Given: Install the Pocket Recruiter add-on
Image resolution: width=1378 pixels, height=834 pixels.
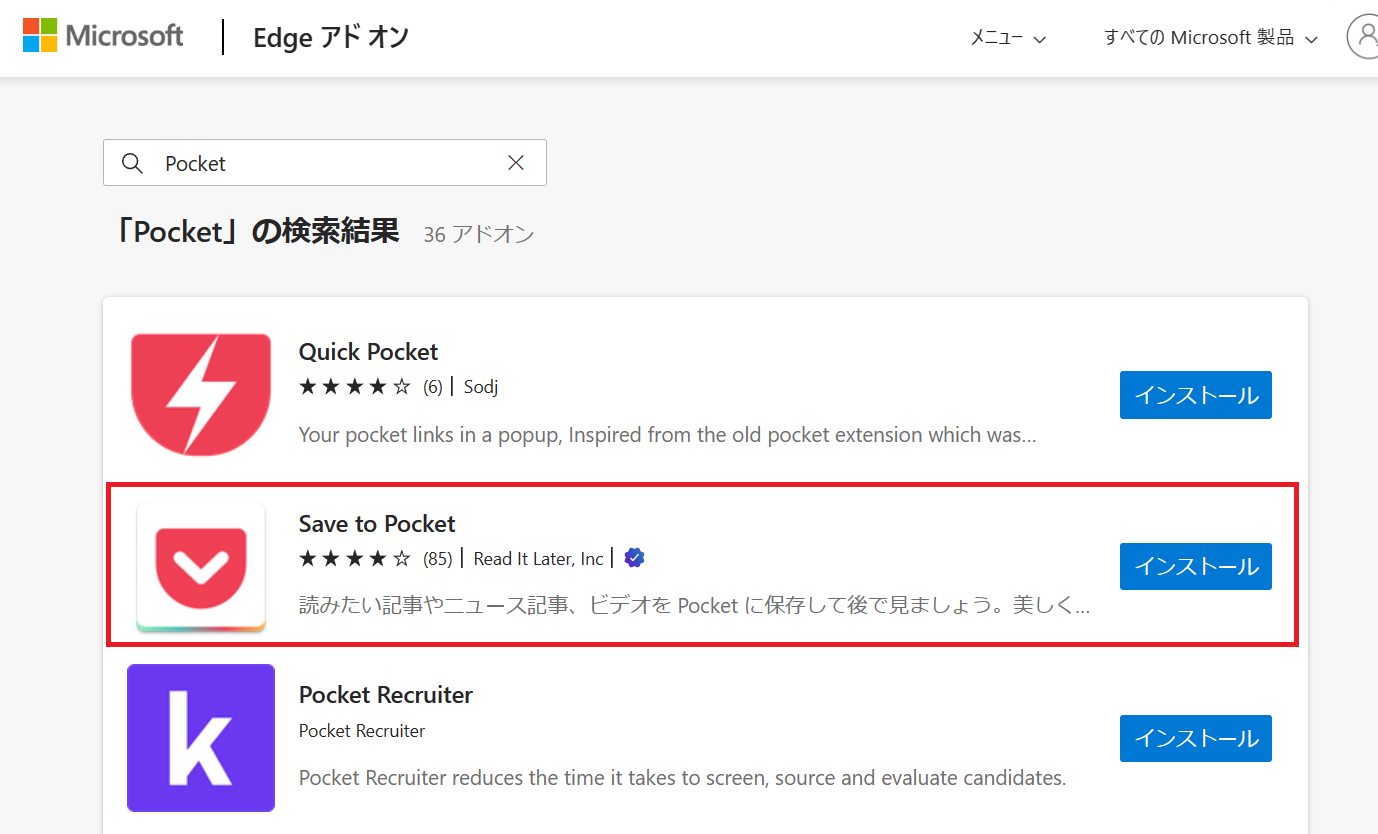Looking at the screenshot, I should click(1195, 738).
